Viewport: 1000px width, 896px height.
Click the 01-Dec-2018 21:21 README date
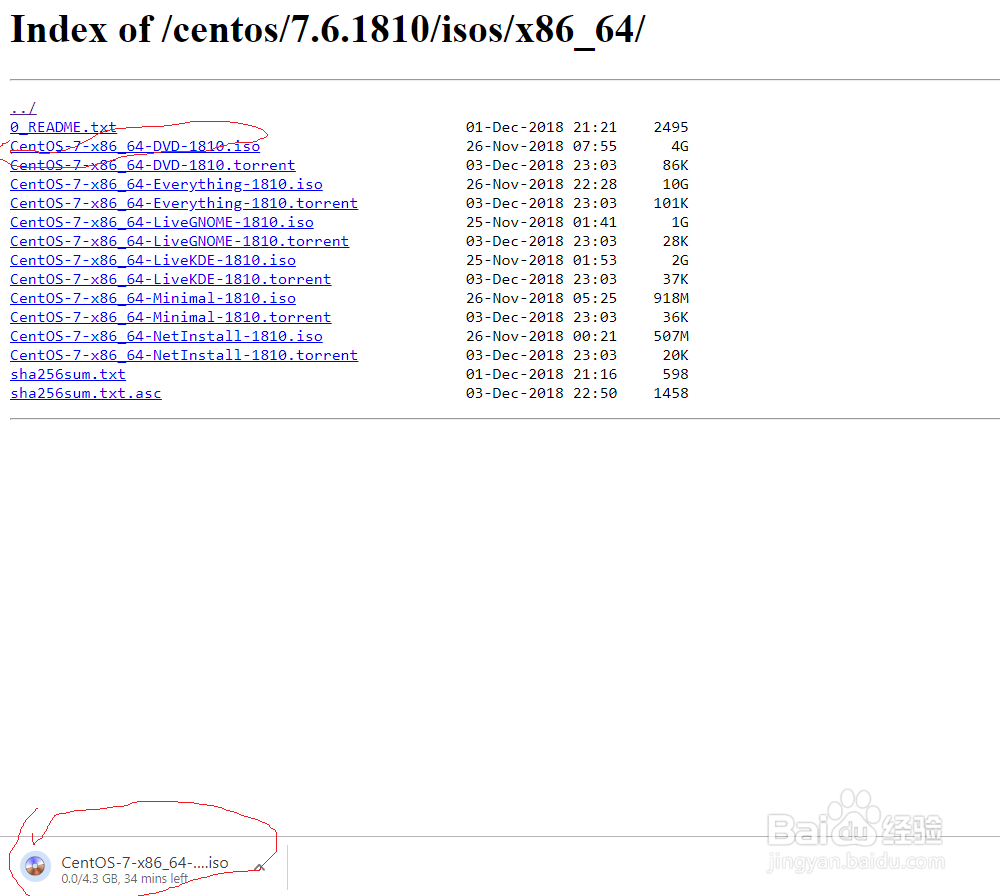pos(541,127)
